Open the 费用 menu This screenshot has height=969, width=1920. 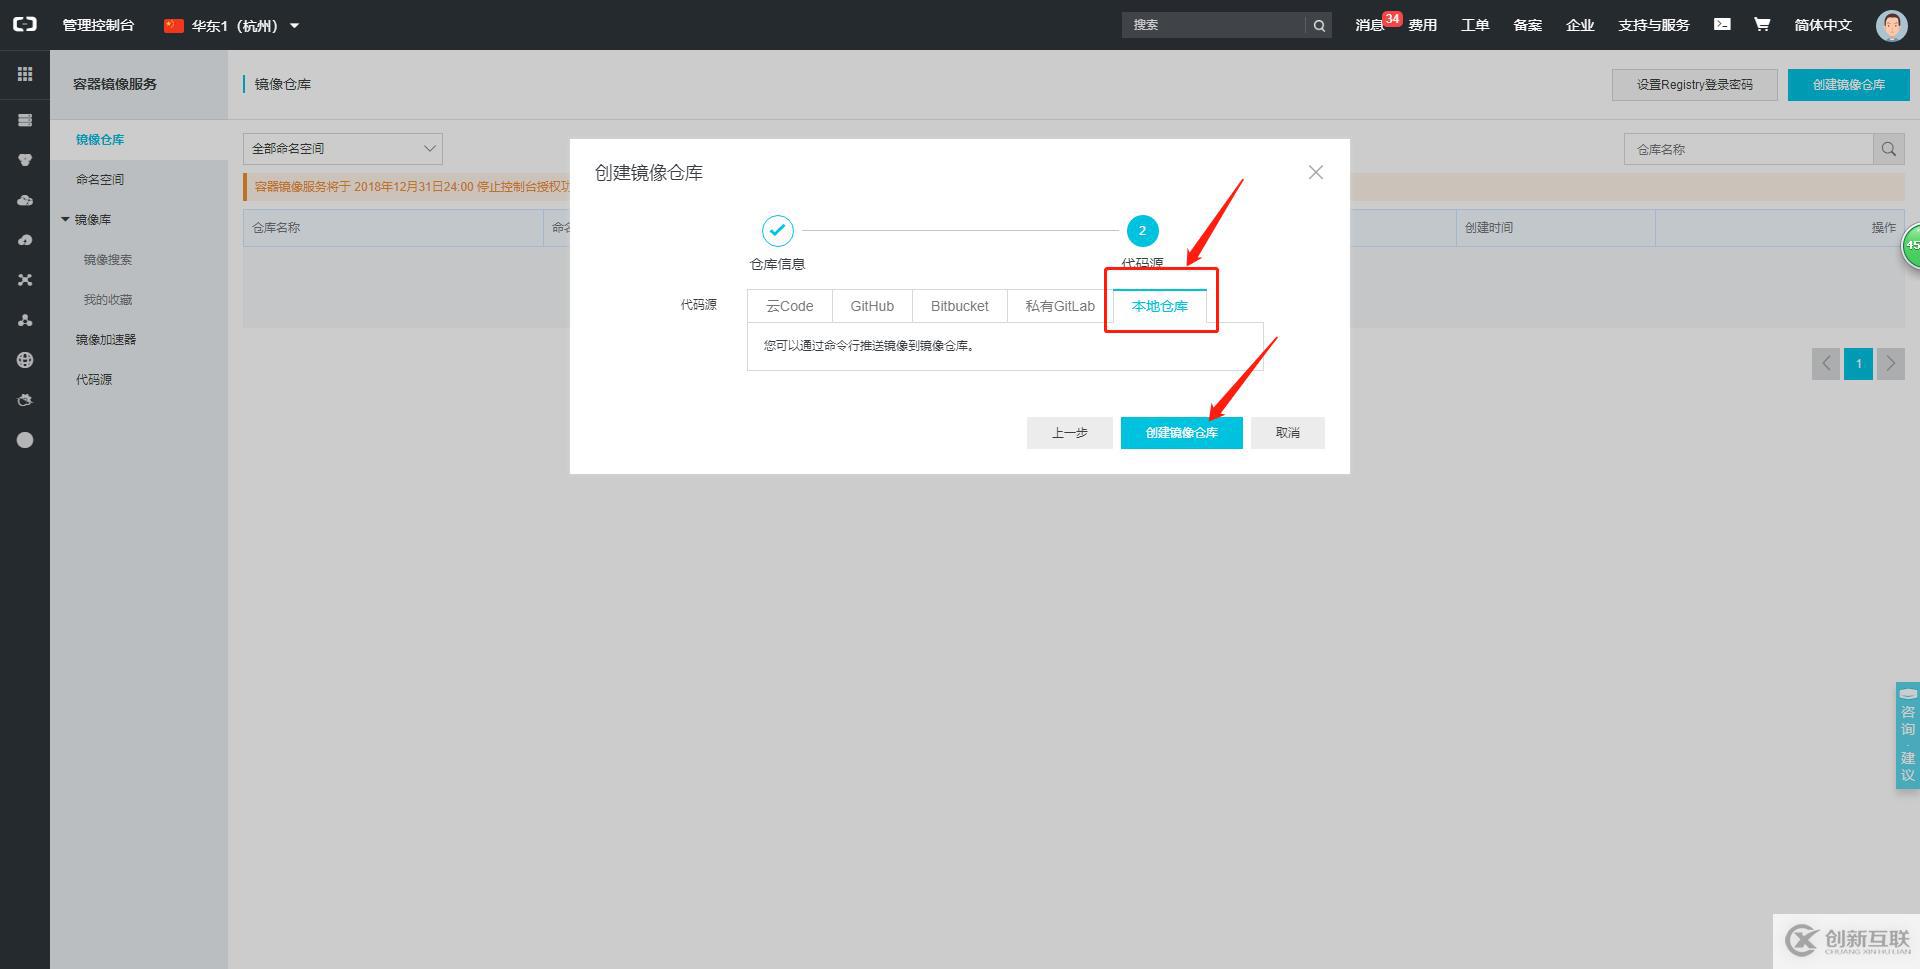[x=1423, y=25]
